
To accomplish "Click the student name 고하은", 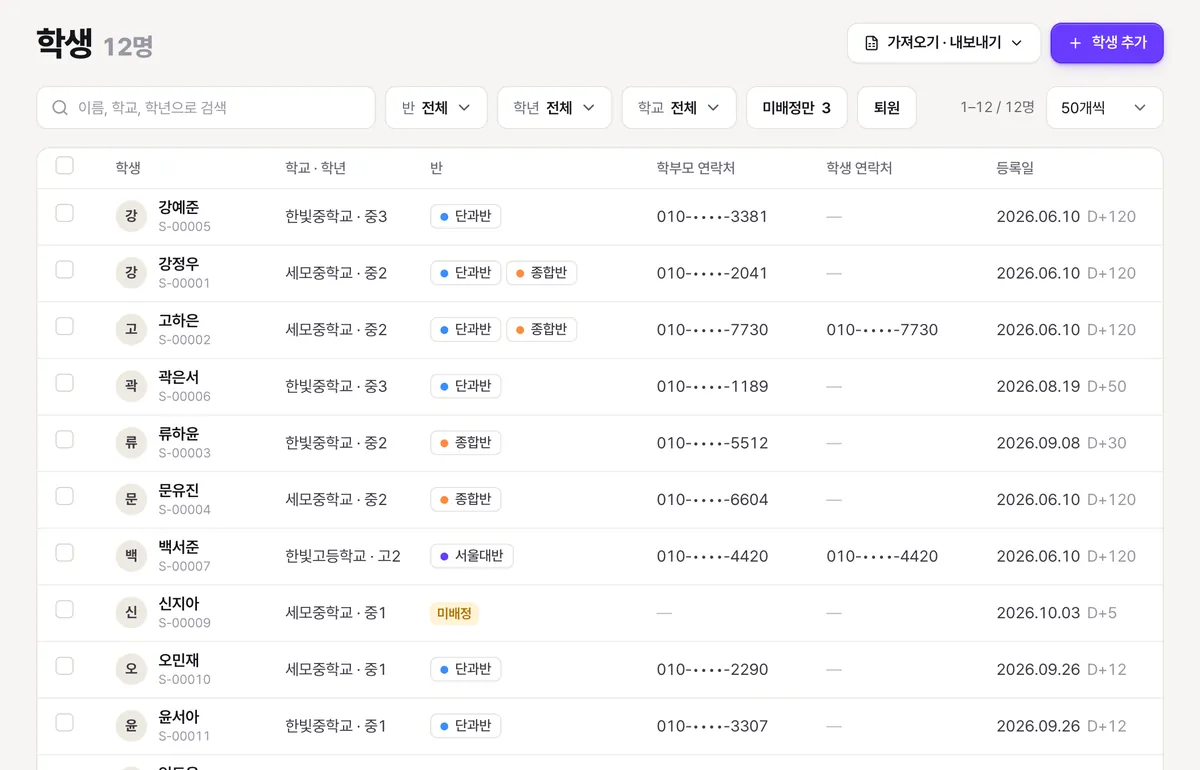I will click(x=179, y=320).
